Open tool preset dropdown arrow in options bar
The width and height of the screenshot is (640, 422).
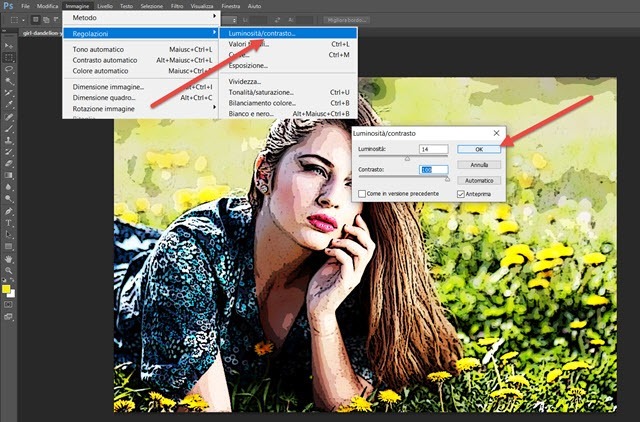pyautogui.click(x=23, y=20)
